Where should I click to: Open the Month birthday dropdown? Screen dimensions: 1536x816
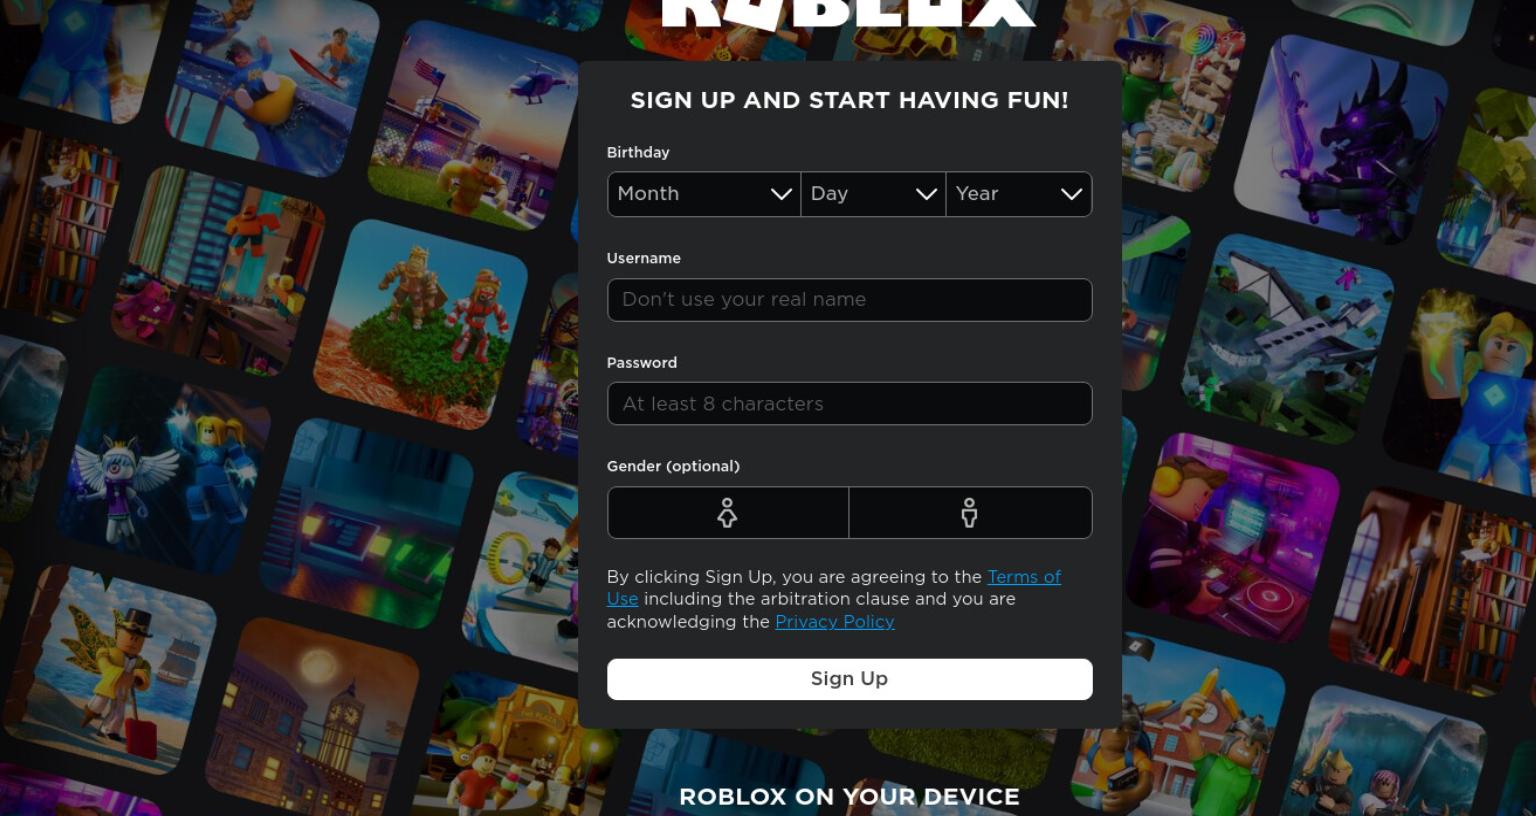point(704,194)
